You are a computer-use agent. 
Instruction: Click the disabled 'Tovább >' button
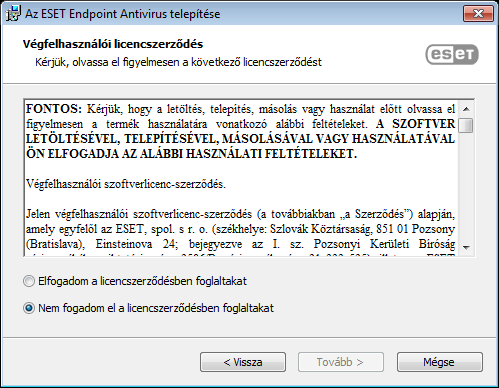pyautogui.click(x=341, y=362)
